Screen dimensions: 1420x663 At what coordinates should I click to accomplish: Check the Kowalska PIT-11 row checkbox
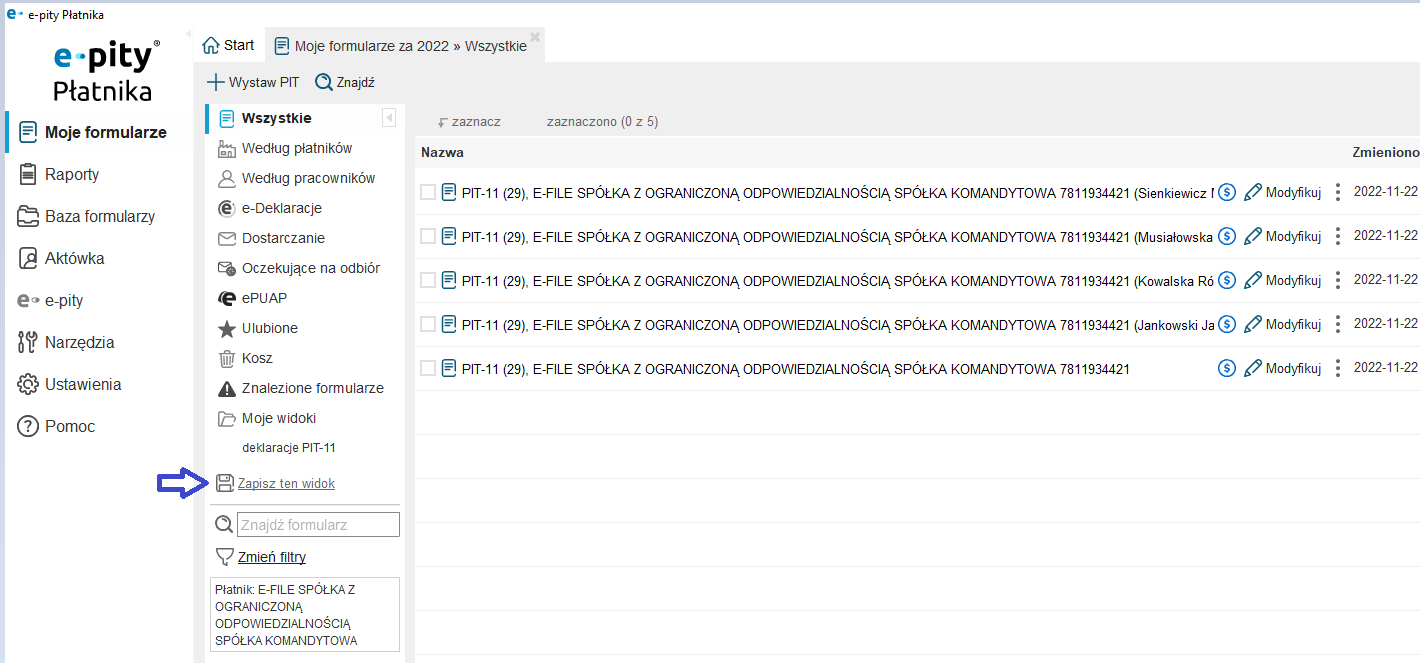click(x=428, y=280)
